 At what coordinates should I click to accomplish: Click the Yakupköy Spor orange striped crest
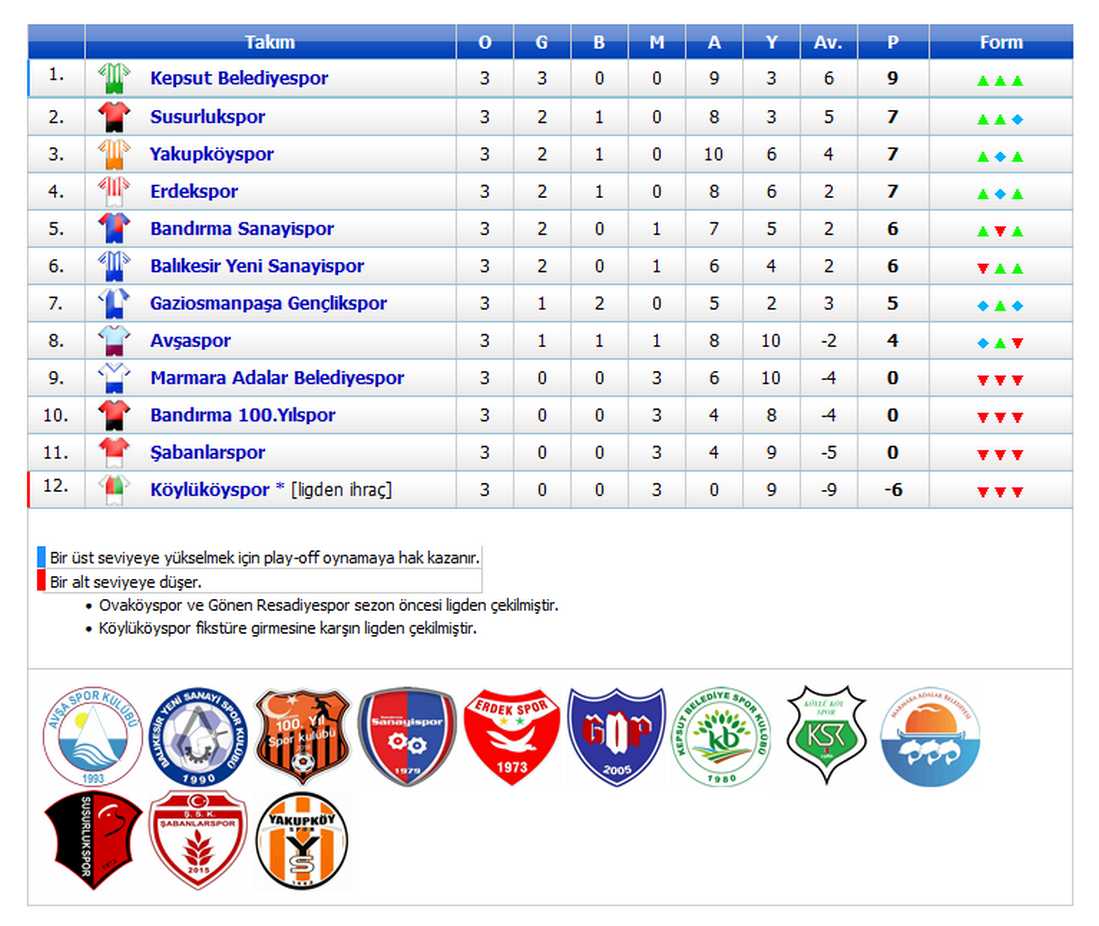pos(302,840)
